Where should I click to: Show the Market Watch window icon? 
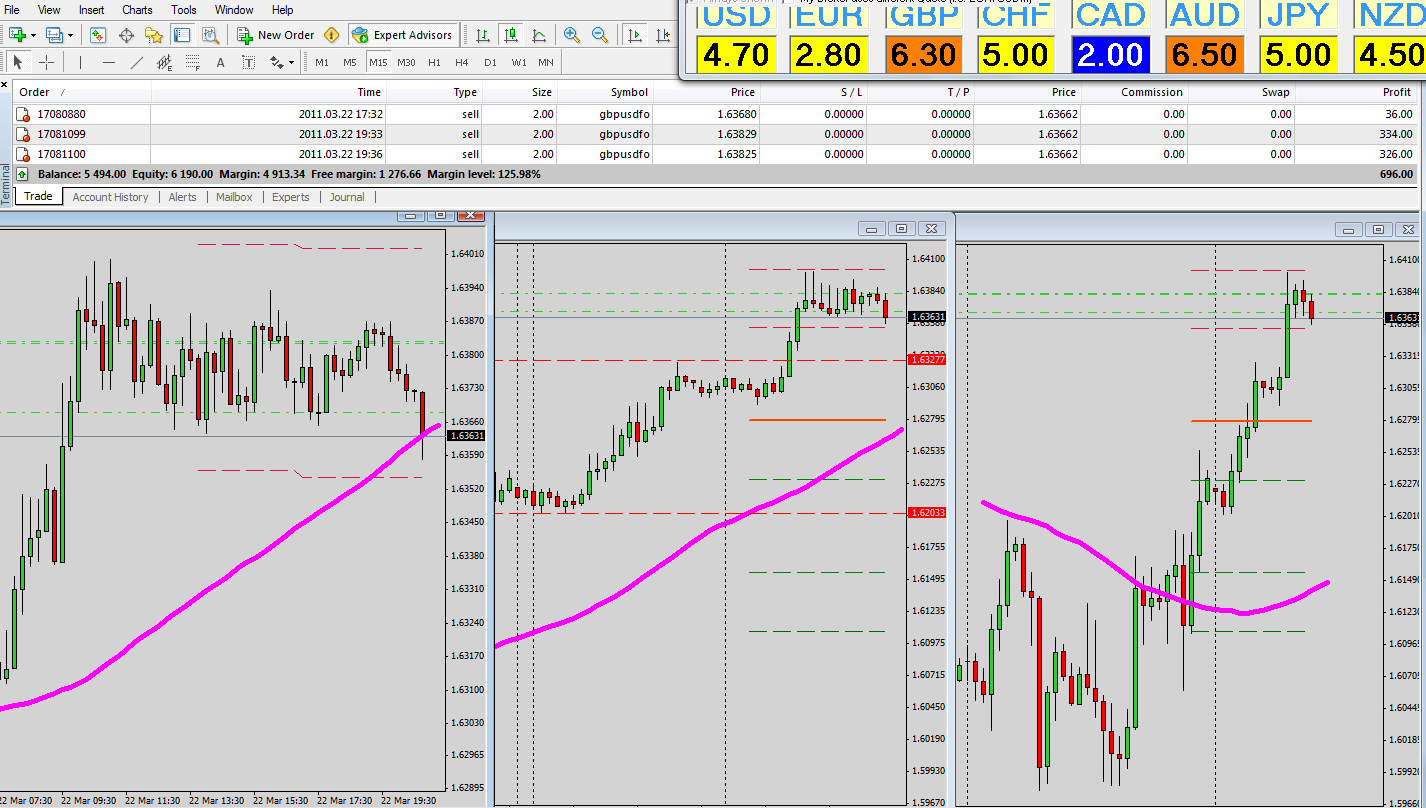click(98, 35)
